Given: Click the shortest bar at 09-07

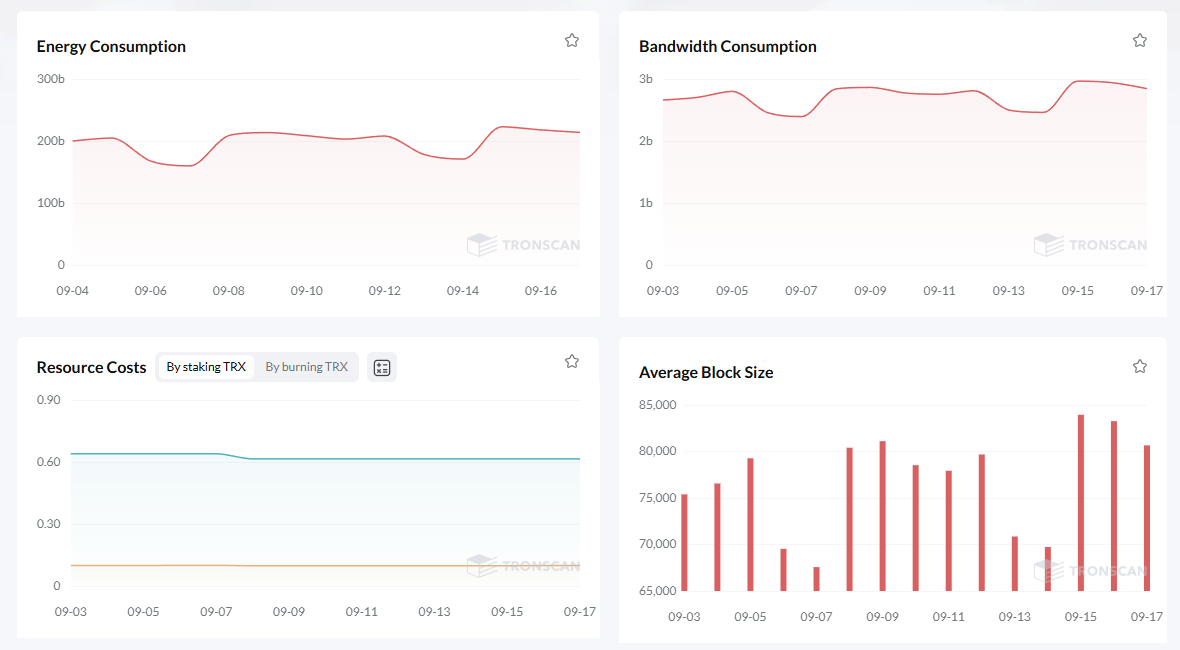Looking at the screenshot, I should (816, 579).
